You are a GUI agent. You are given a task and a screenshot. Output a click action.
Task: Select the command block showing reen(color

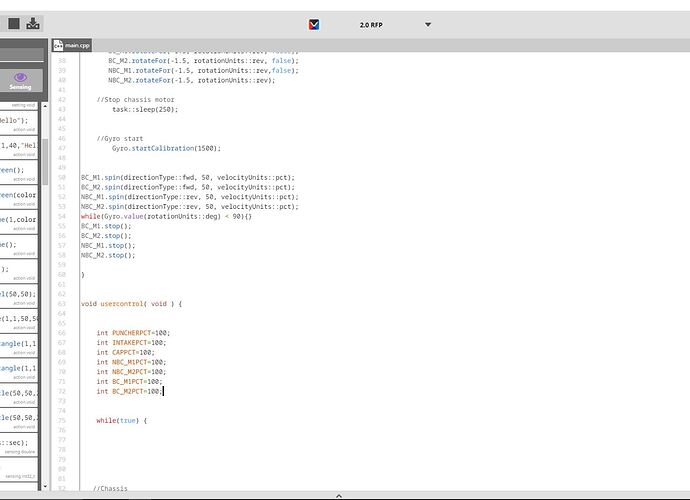point(18,197)
